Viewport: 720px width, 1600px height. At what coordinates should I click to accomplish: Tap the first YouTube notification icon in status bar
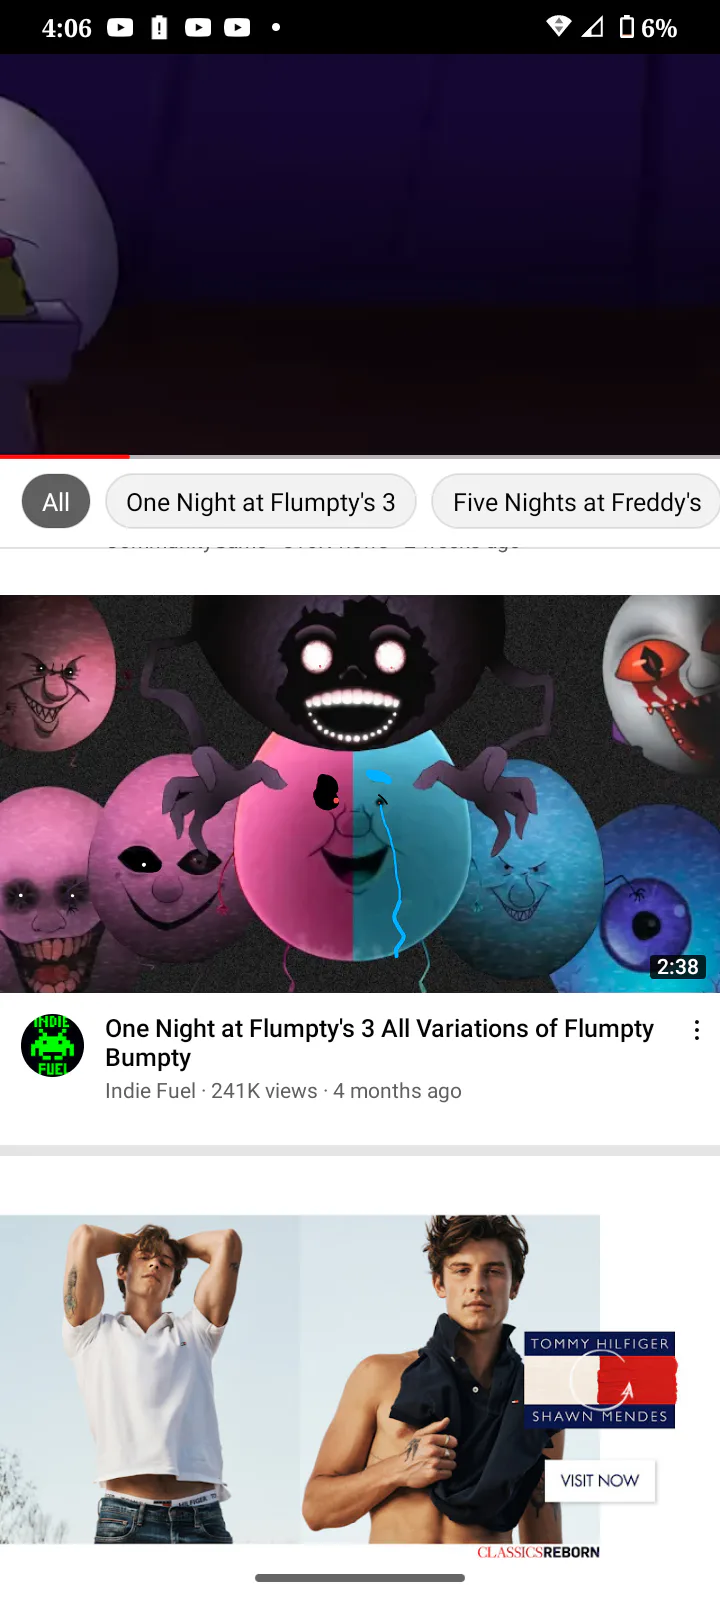120,27
